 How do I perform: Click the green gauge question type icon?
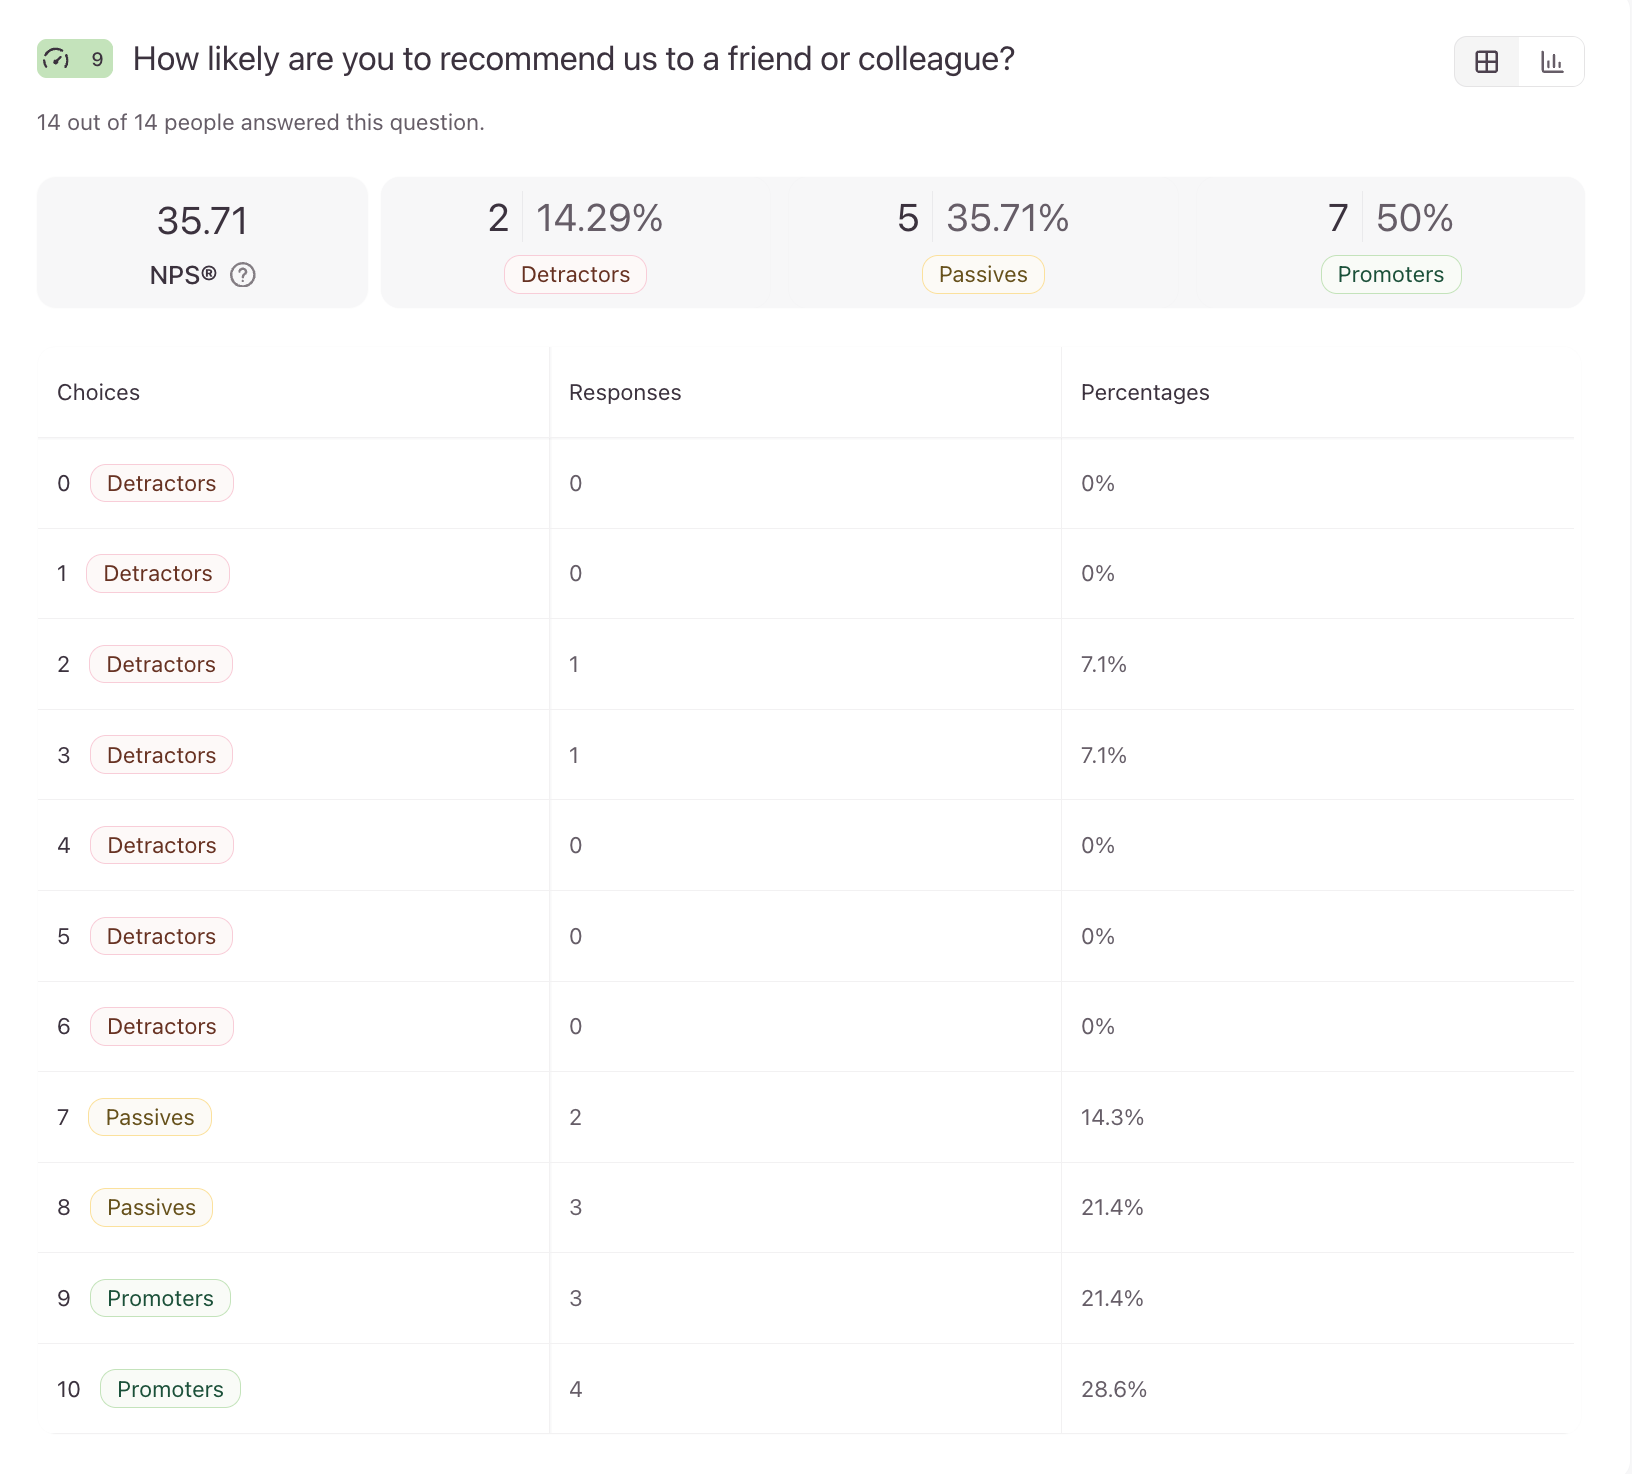(x=55, y=58)
